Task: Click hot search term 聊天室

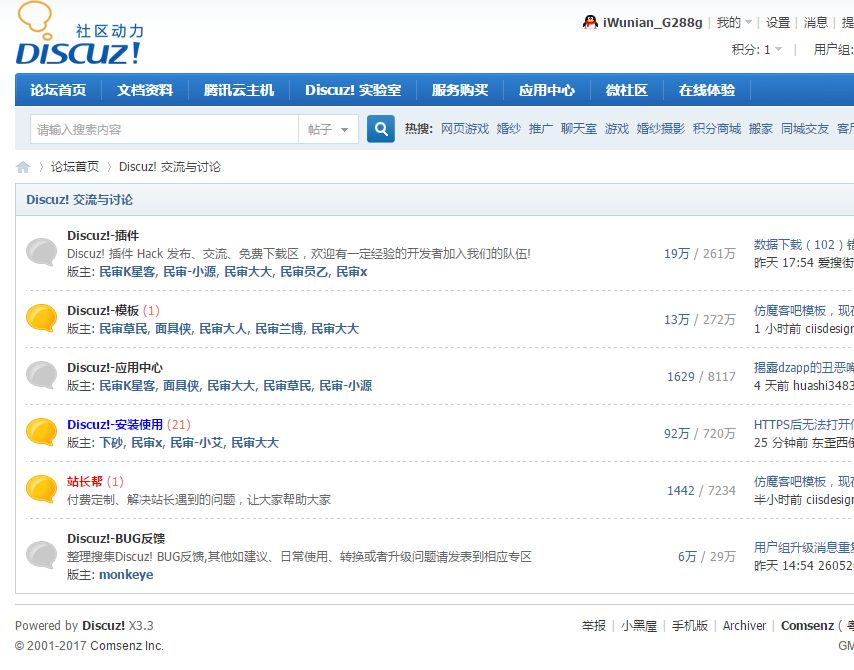Action: [x=579, y=129]
